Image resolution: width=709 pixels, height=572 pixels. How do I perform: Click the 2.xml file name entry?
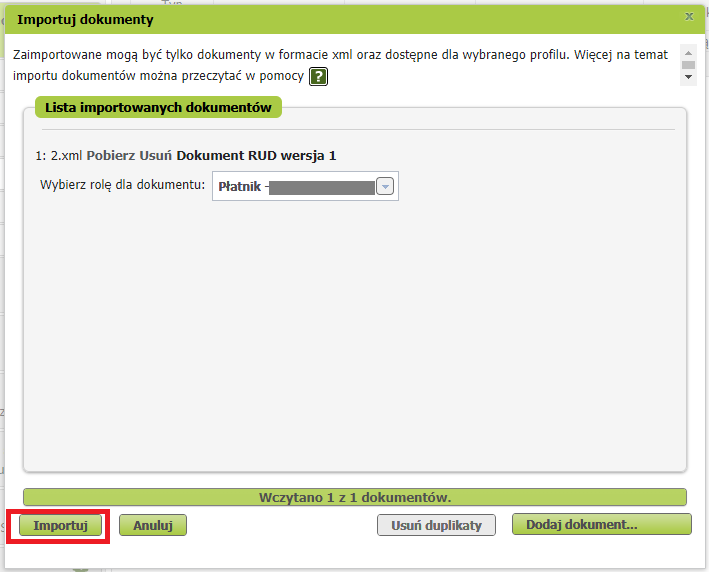(x=66, y=156)
